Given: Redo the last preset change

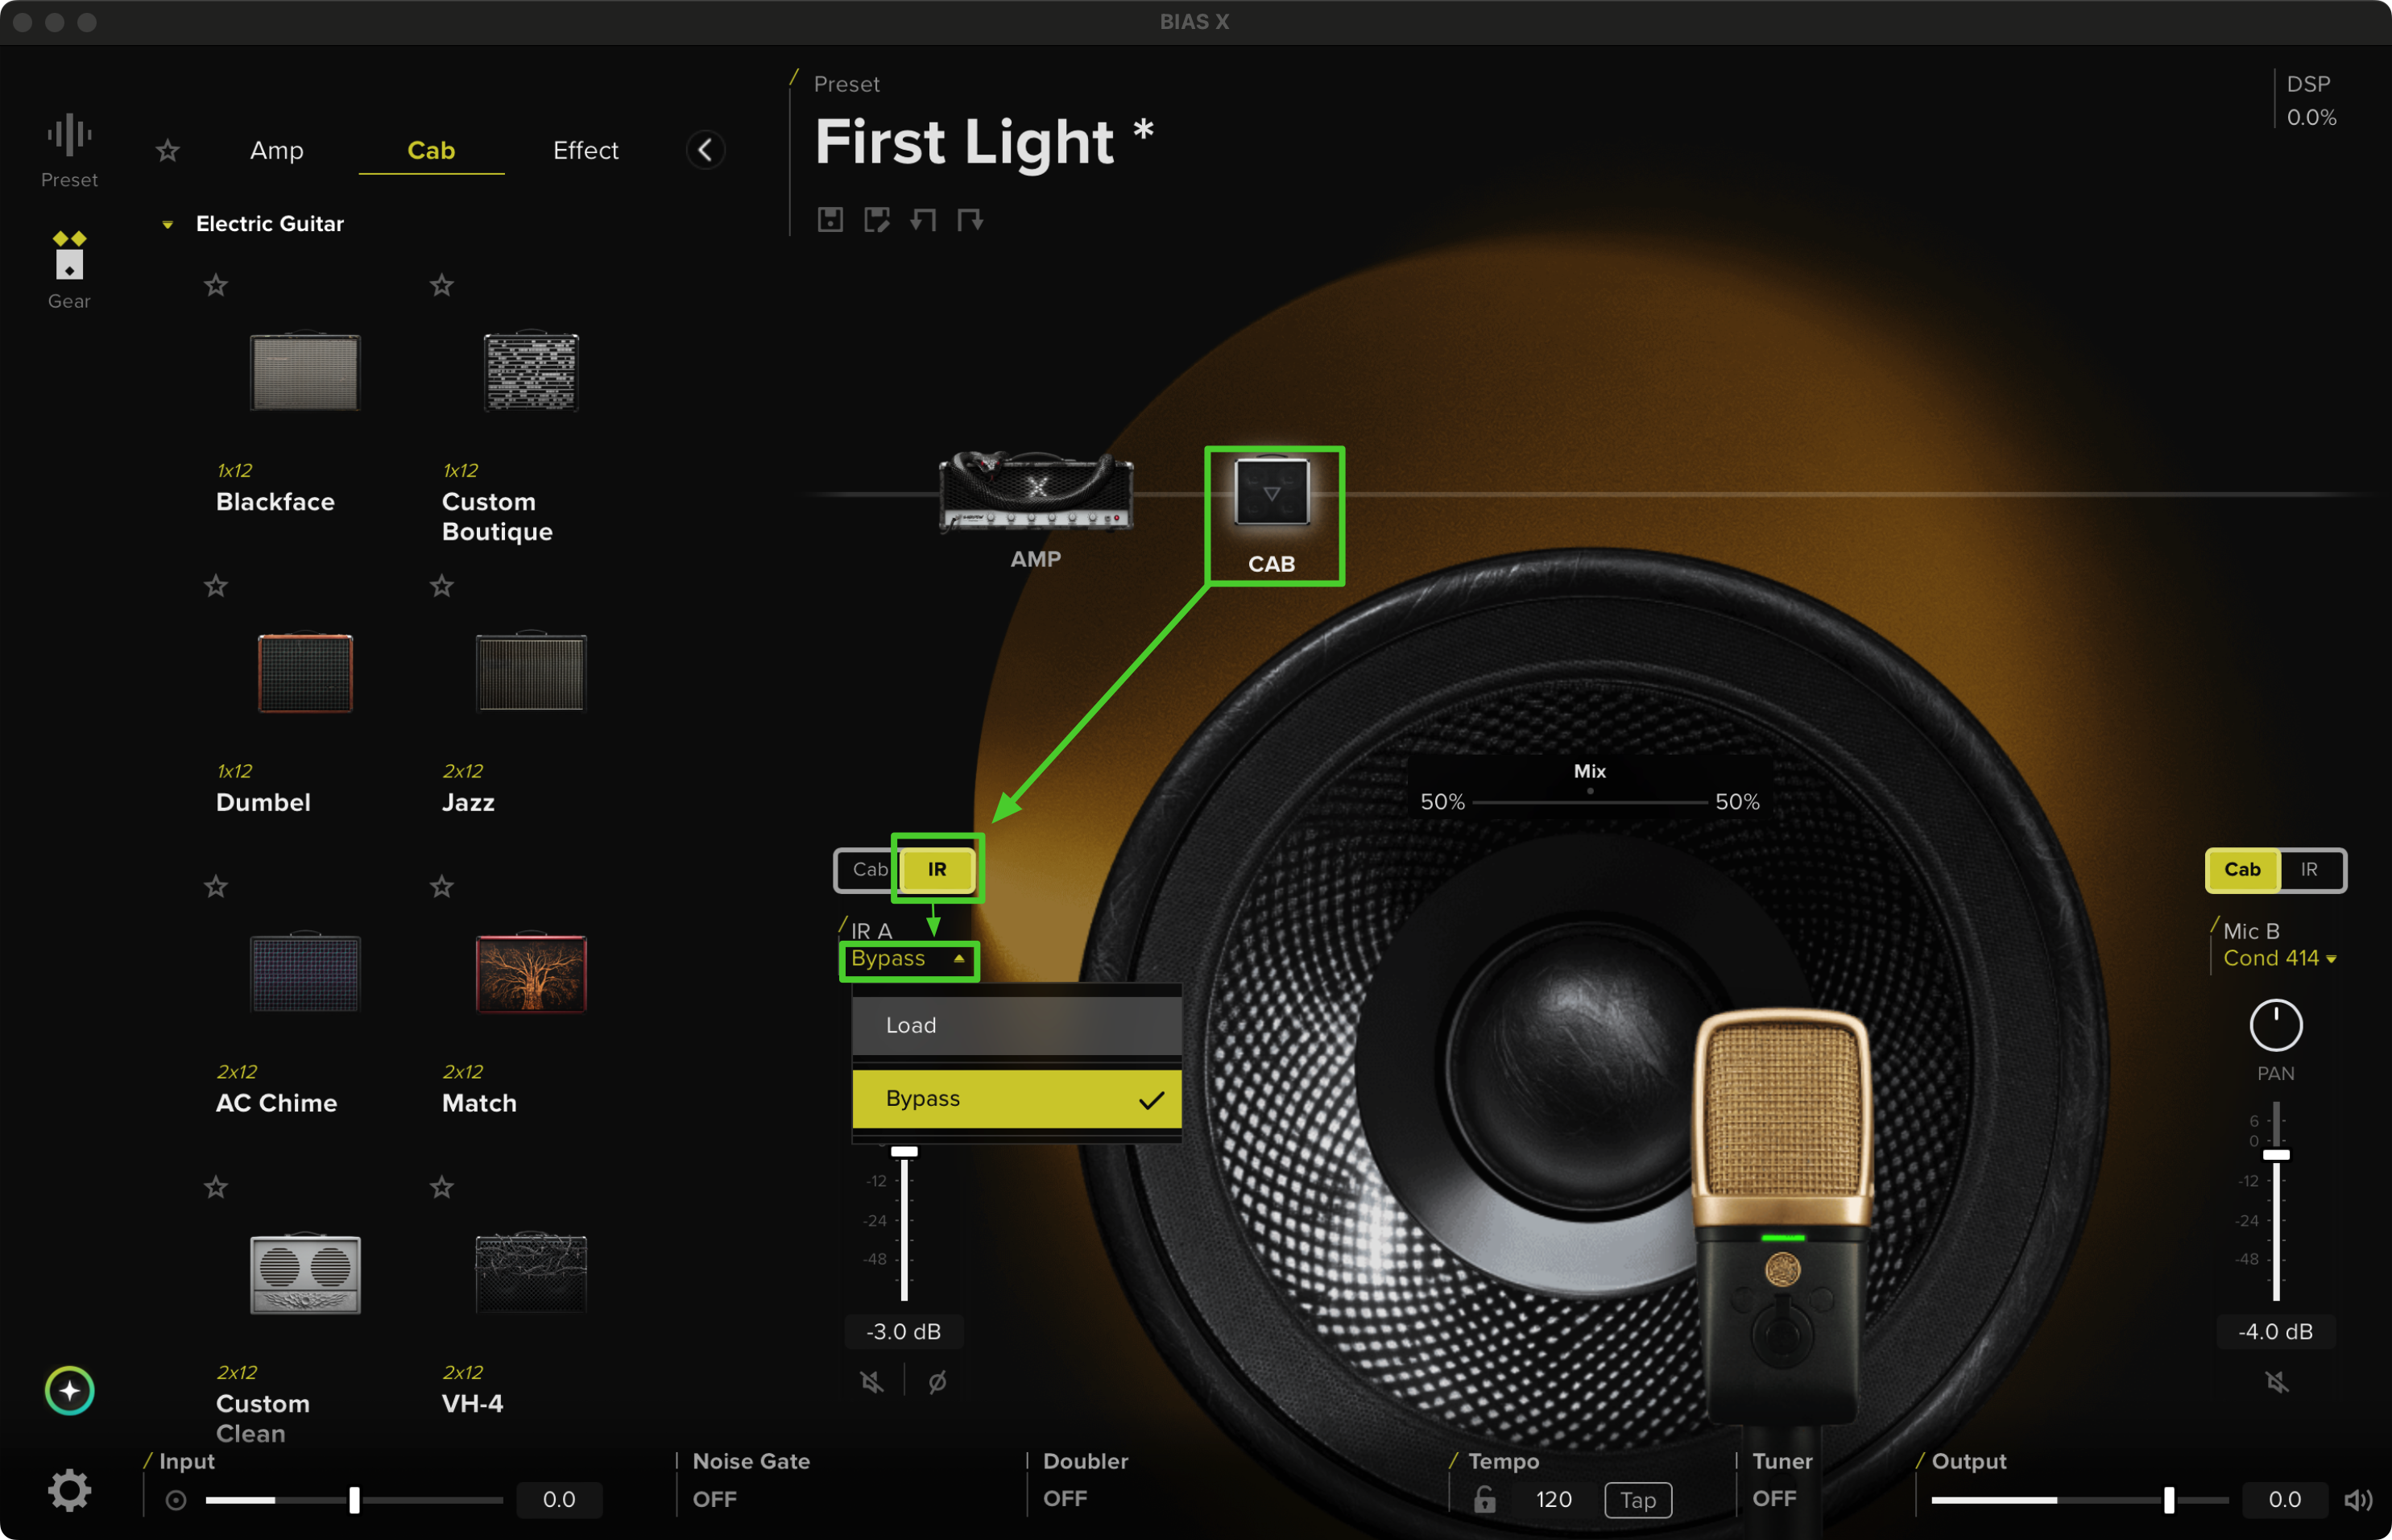Looking at the screenshot, I should coord(968,220).
